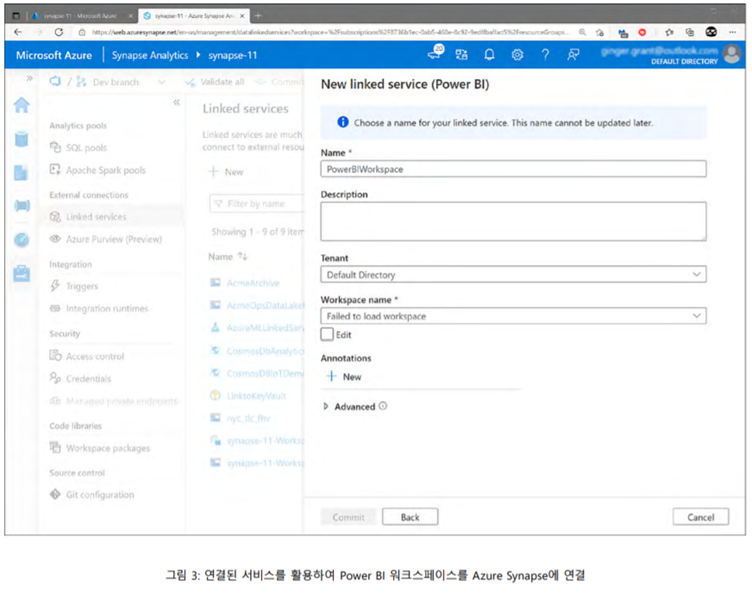752x593 pixels.
Task: Click the directory switcher icon in header
Action: [461, 55]
